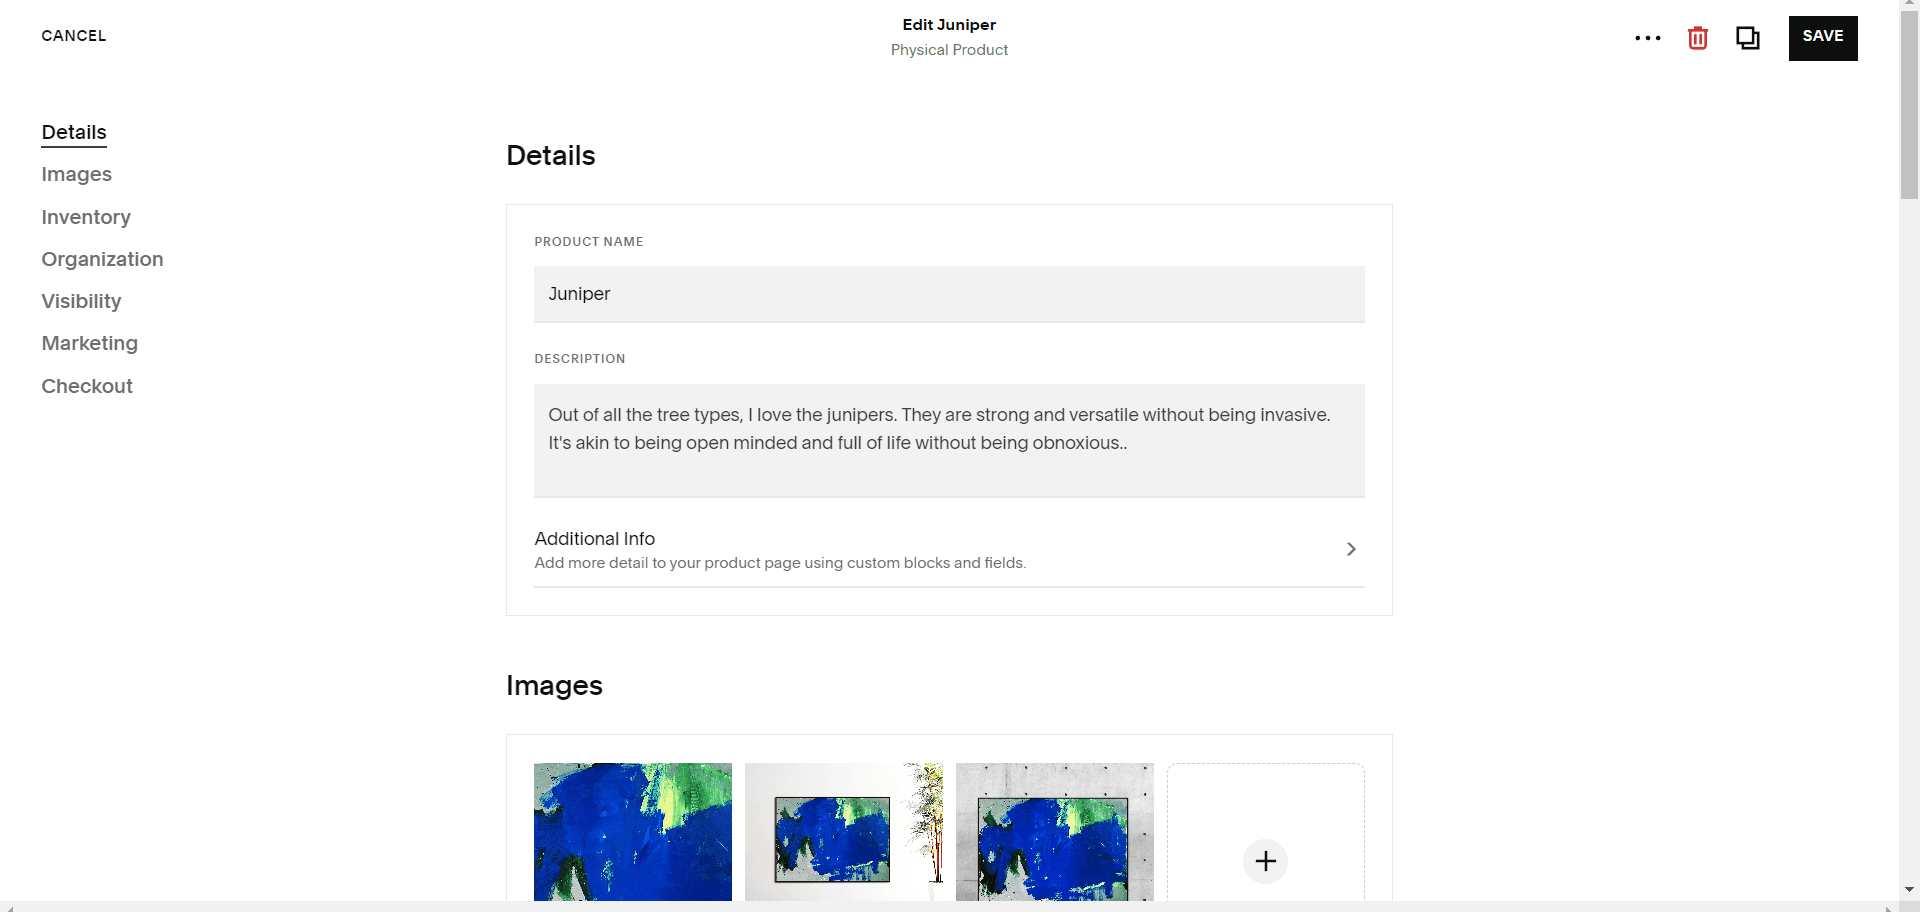
Task: Expand Additional Info chevron arrow
Action: pos(1351,549)
